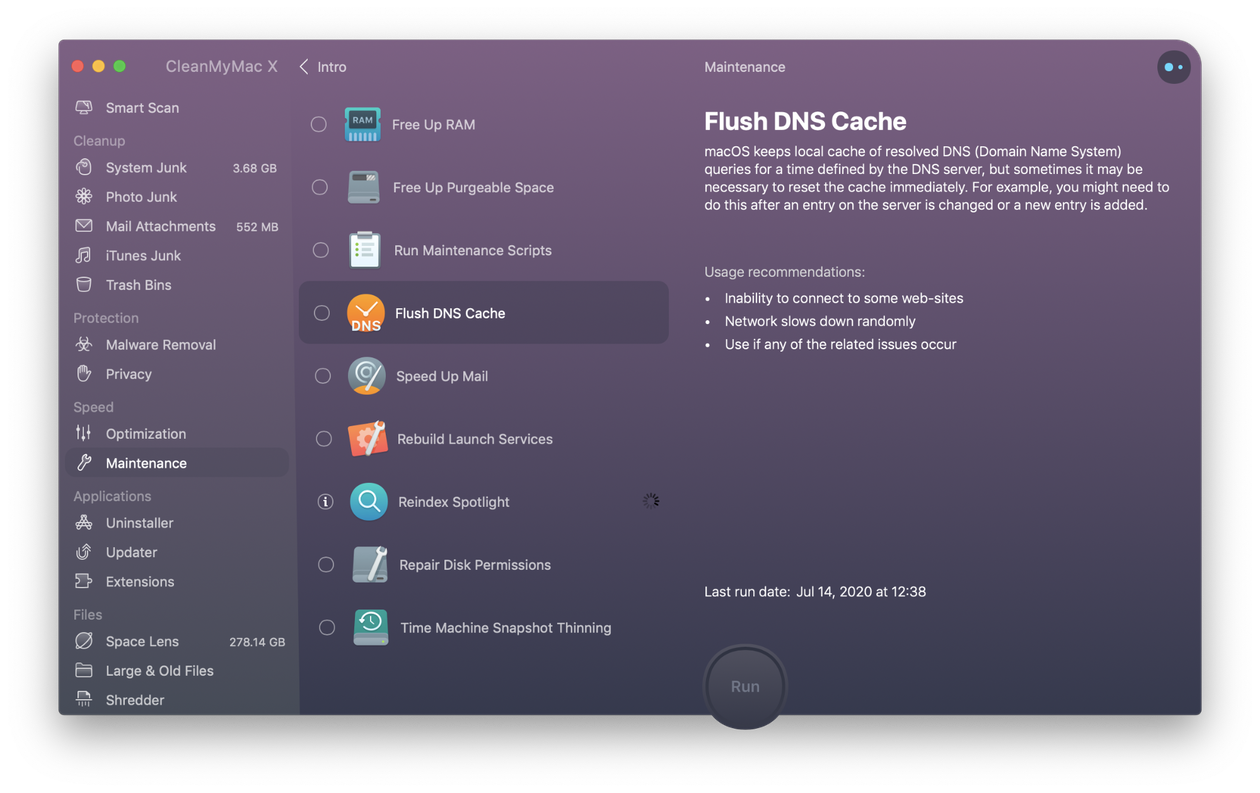Select the Speed Up Mail radio button
Viewport: 1260px width, 793px height.
click(322, 376)
